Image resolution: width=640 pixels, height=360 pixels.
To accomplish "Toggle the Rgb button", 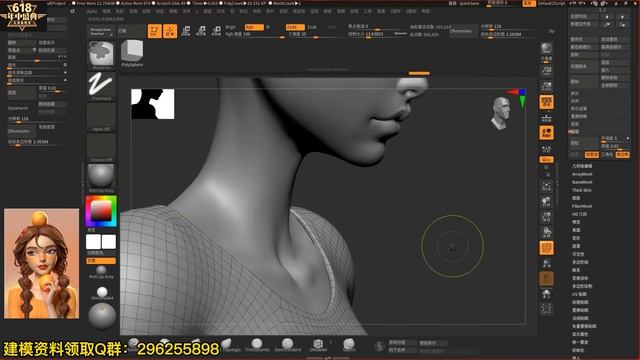I will click(254, 27).
